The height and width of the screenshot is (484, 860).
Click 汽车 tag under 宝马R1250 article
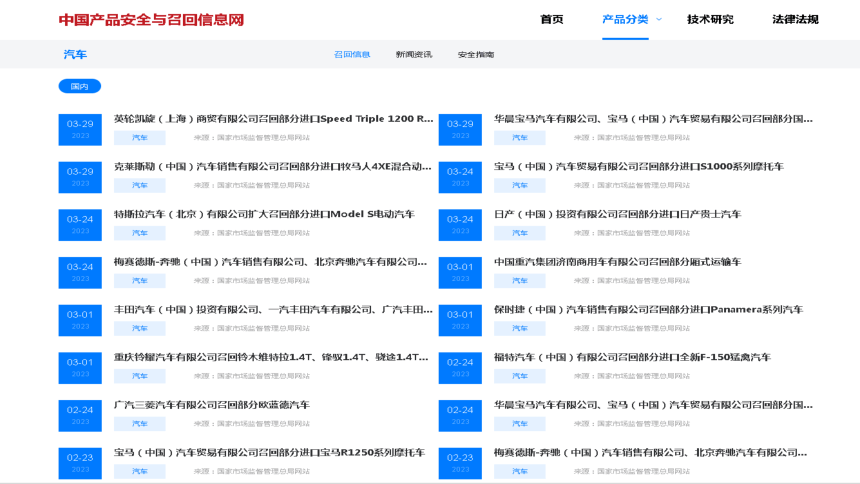(x=140, y=472)
